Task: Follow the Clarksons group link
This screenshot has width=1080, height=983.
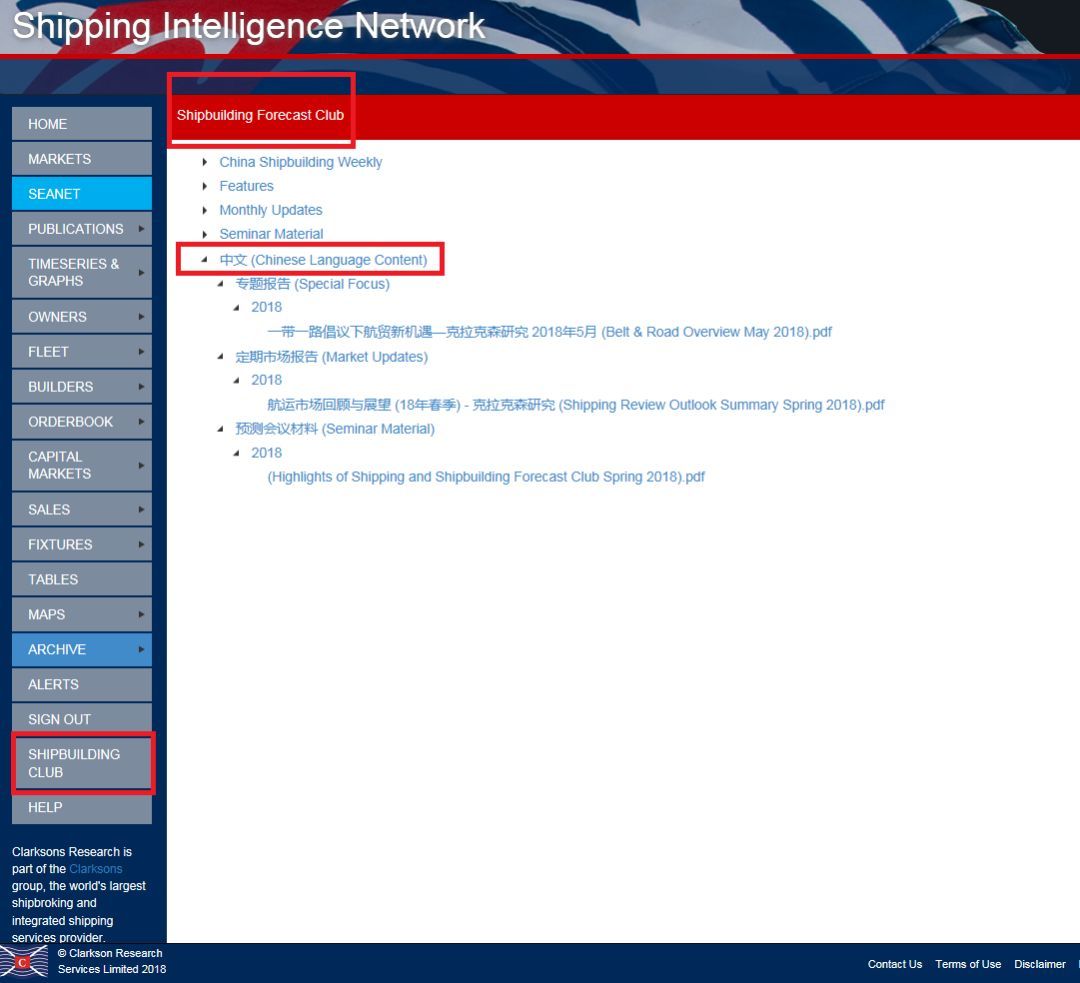Action: click(96, 869)
